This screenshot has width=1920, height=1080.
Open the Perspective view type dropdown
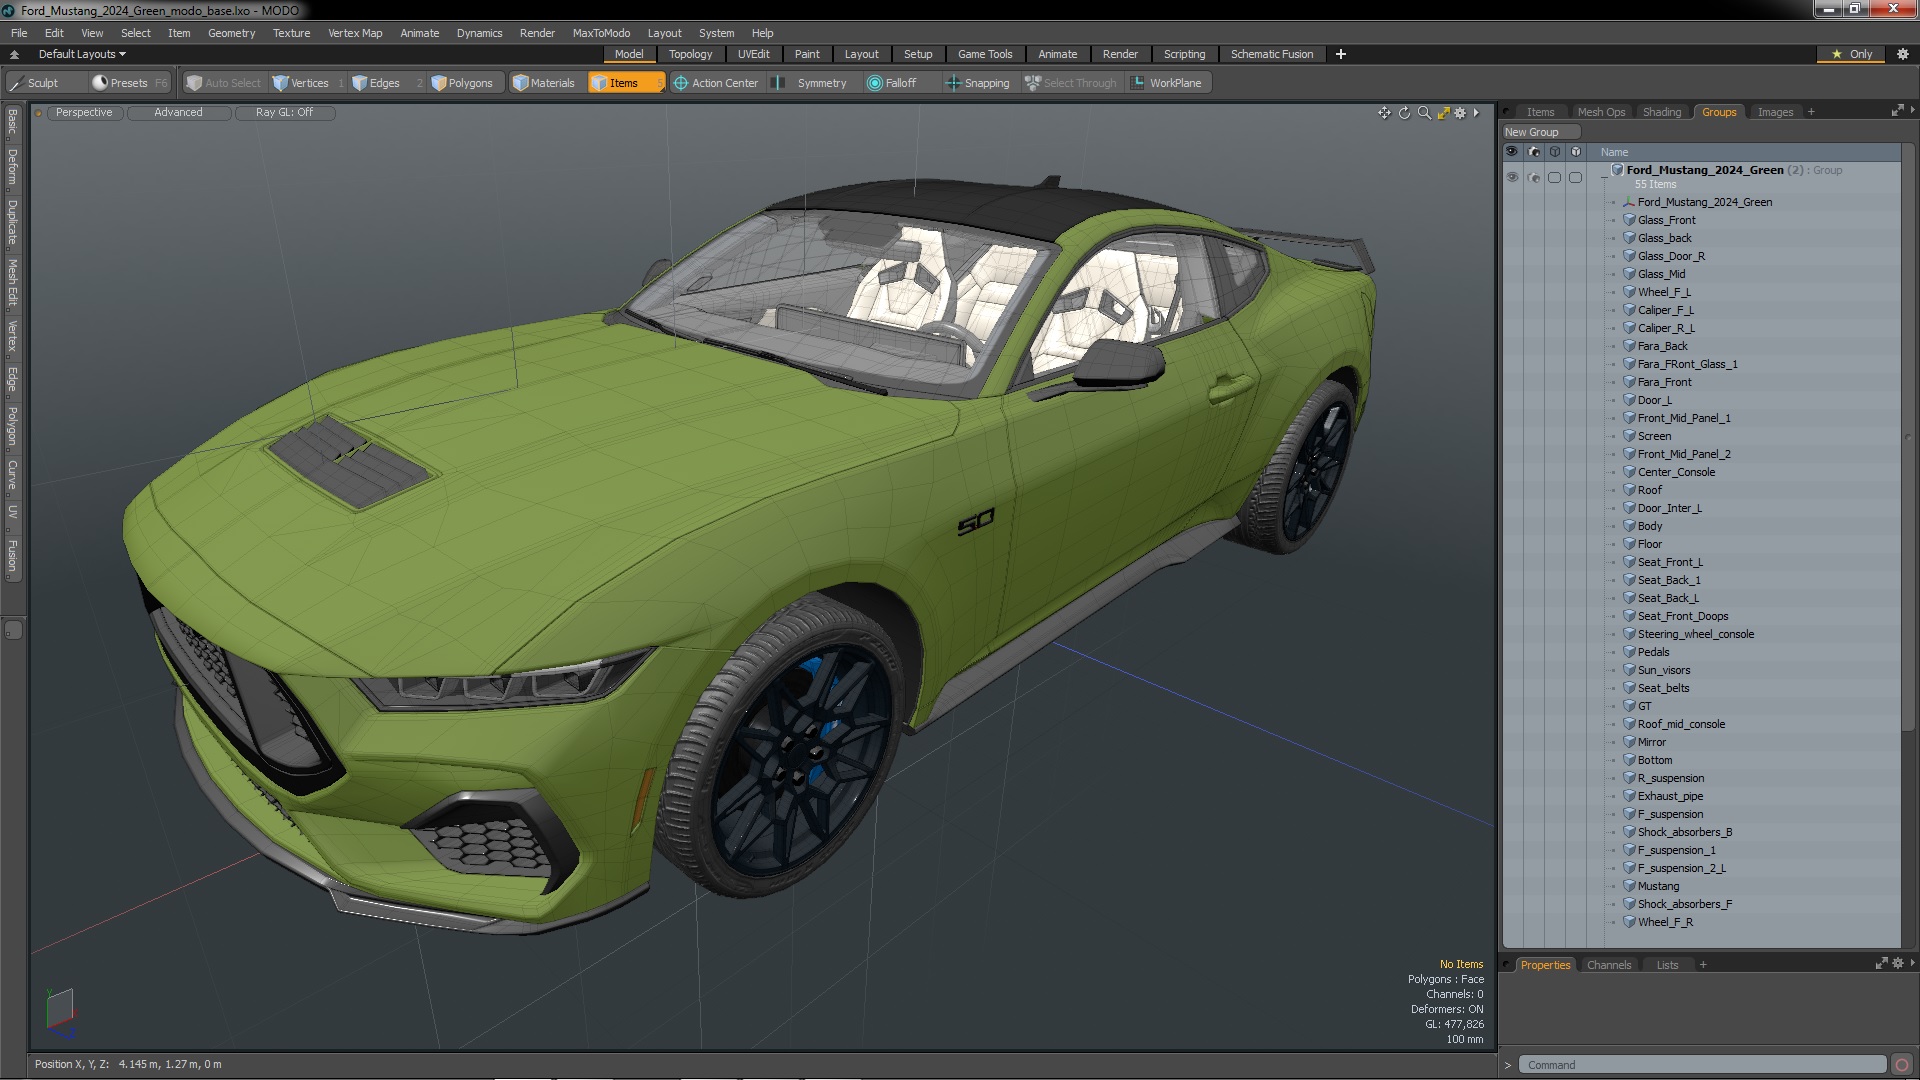click(x=84, y=113)
